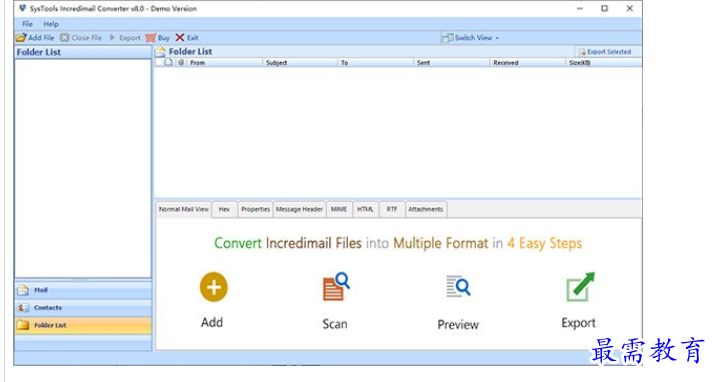
Task: Click the Export toolbar arrow icon
Action: tap(112, 38)
